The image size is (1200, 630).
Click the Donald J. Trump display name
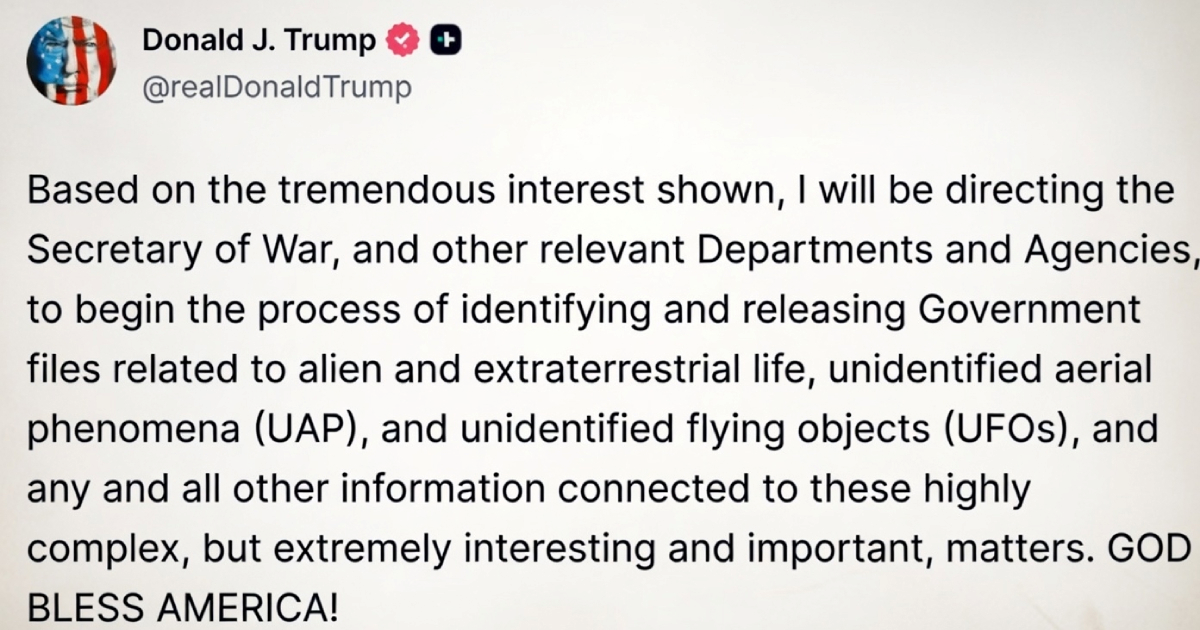(260, 41)
